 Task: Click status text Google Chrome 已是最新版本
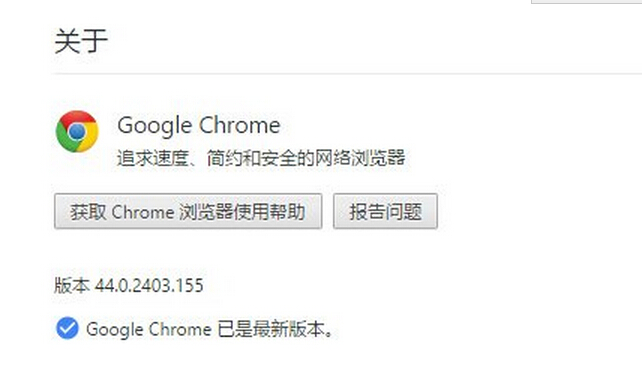click(210, 329)
